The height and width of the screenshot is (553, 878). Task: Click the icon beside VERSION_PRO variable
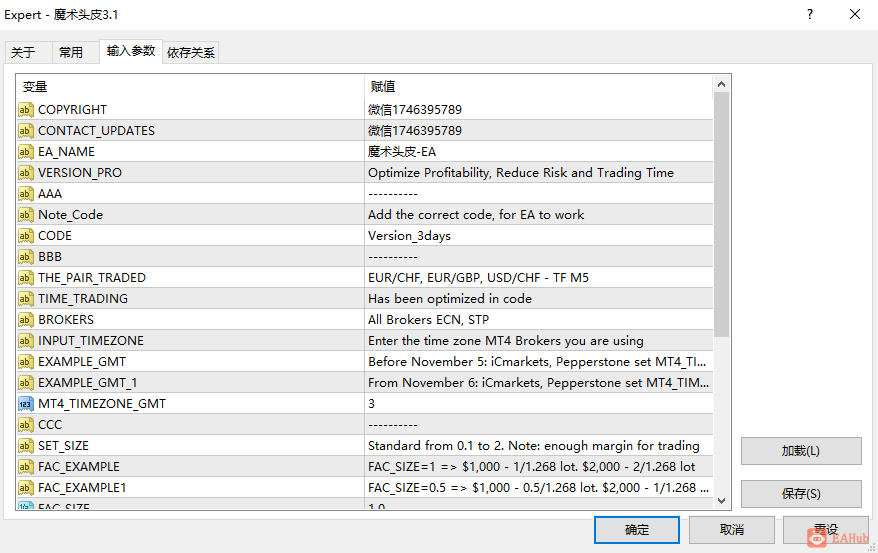click(26, 173)
